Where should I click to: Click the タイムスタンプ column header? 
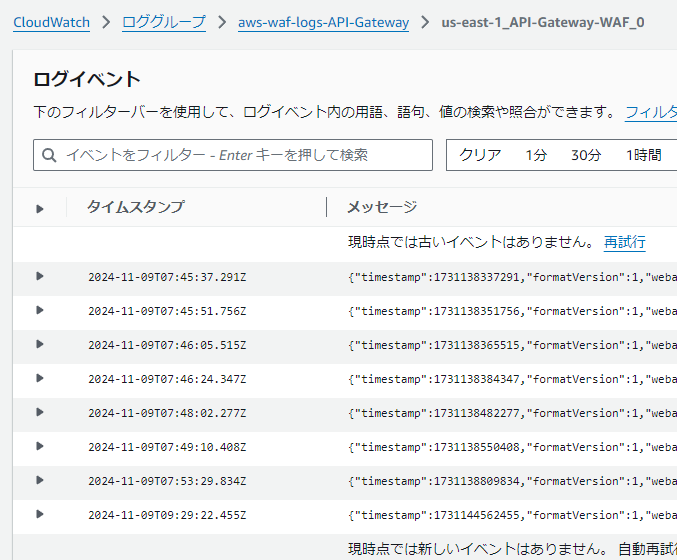tap(136, 207)
